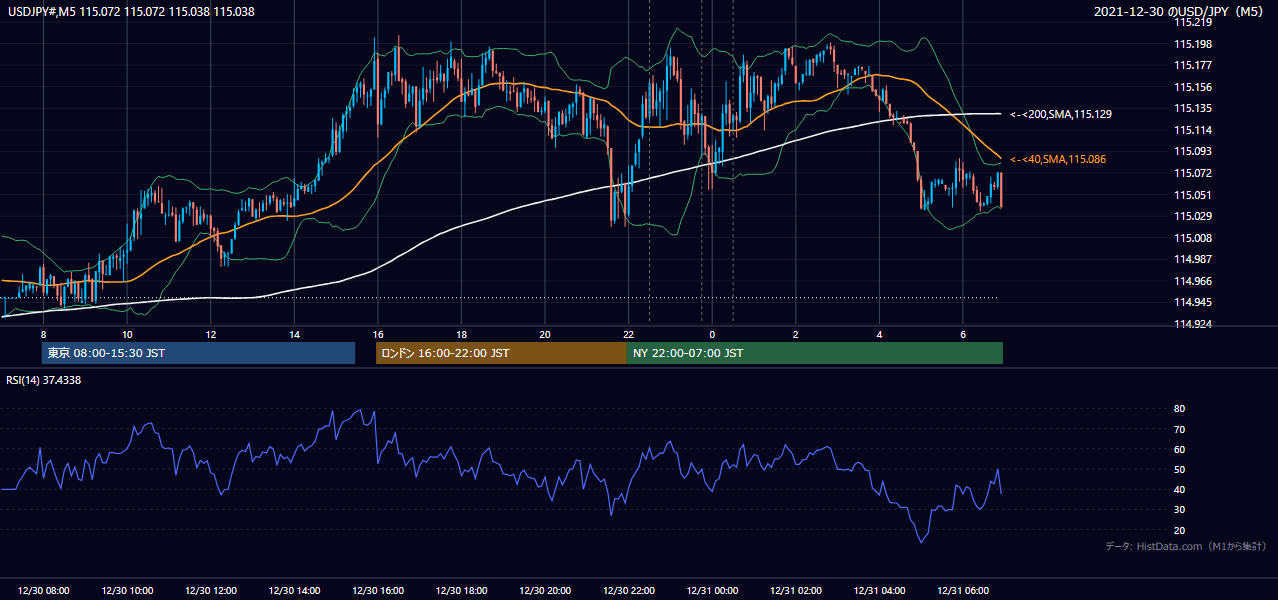Click the 12/30 22:00 bottom time label
The image size is (1278, 600).
coord(628,591)
